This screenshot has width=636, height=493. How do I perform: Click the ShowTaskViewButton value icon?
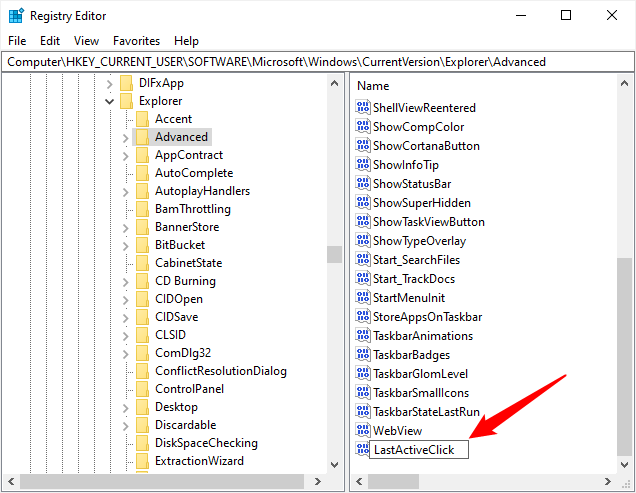tap(363, 222)
